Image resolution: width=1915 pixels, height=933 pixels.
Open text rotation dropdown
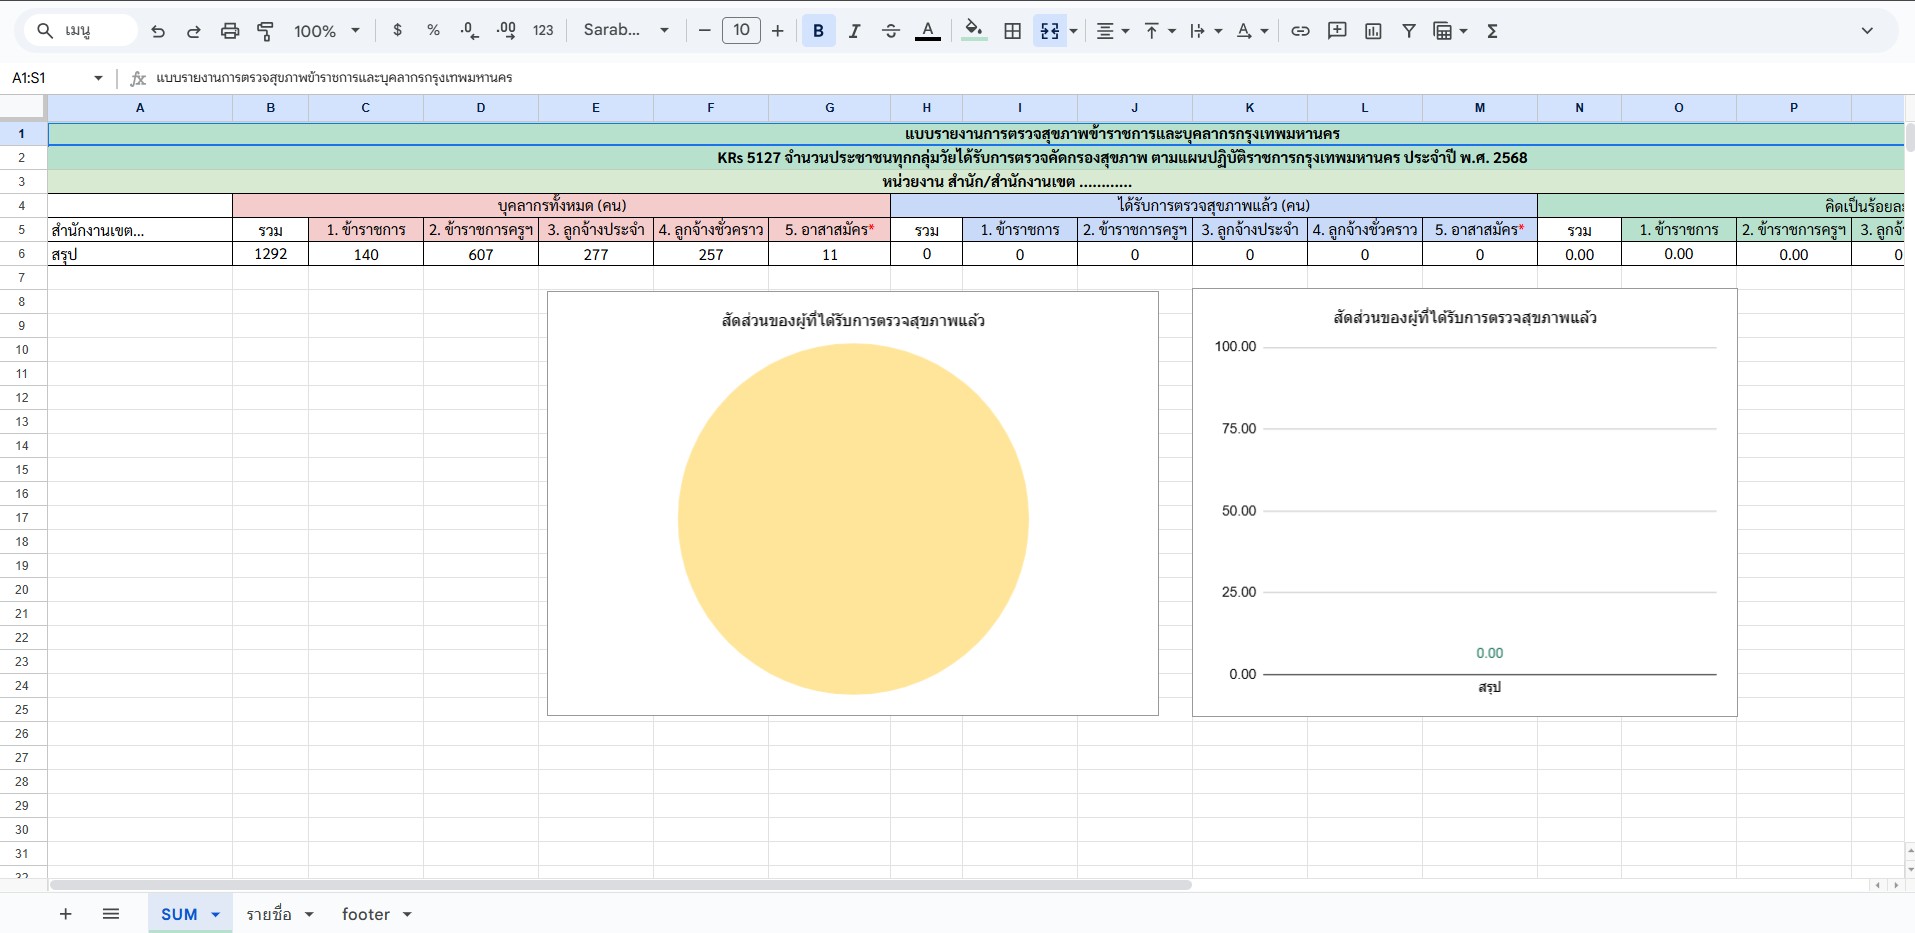1252,31
